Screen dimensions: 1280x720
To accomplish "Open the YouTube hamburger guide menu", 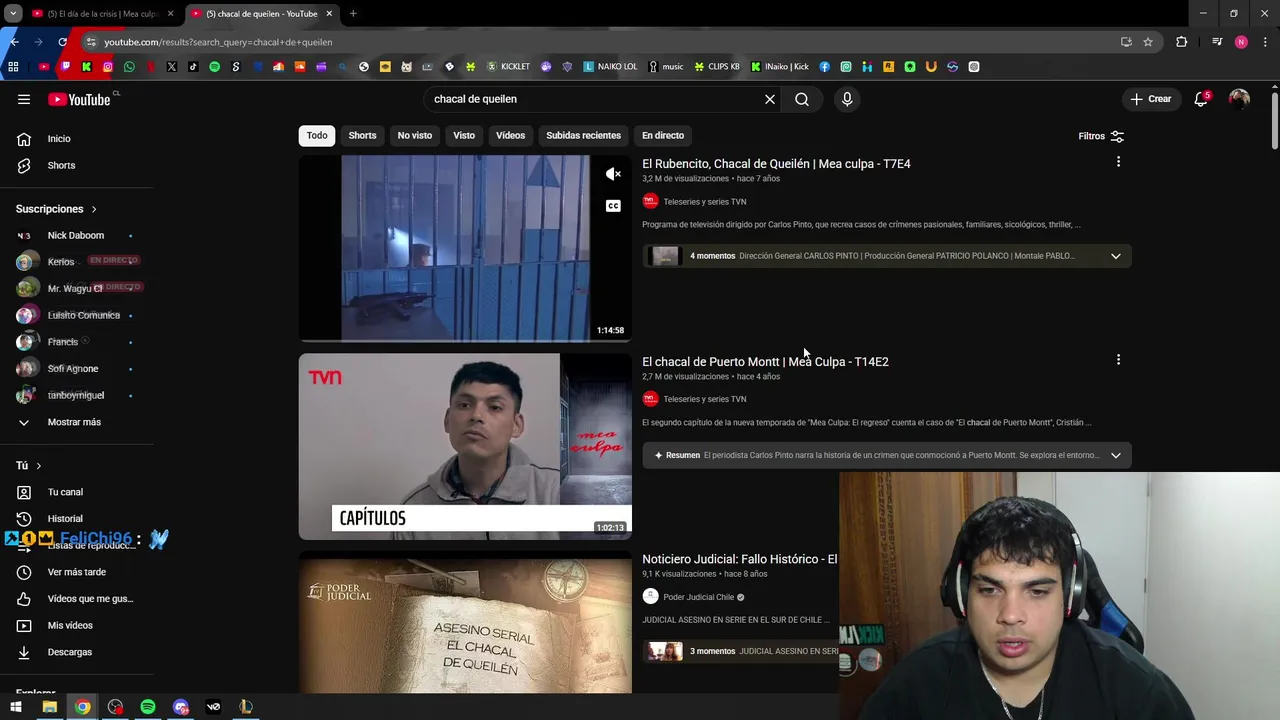I will tap(24, 99).
